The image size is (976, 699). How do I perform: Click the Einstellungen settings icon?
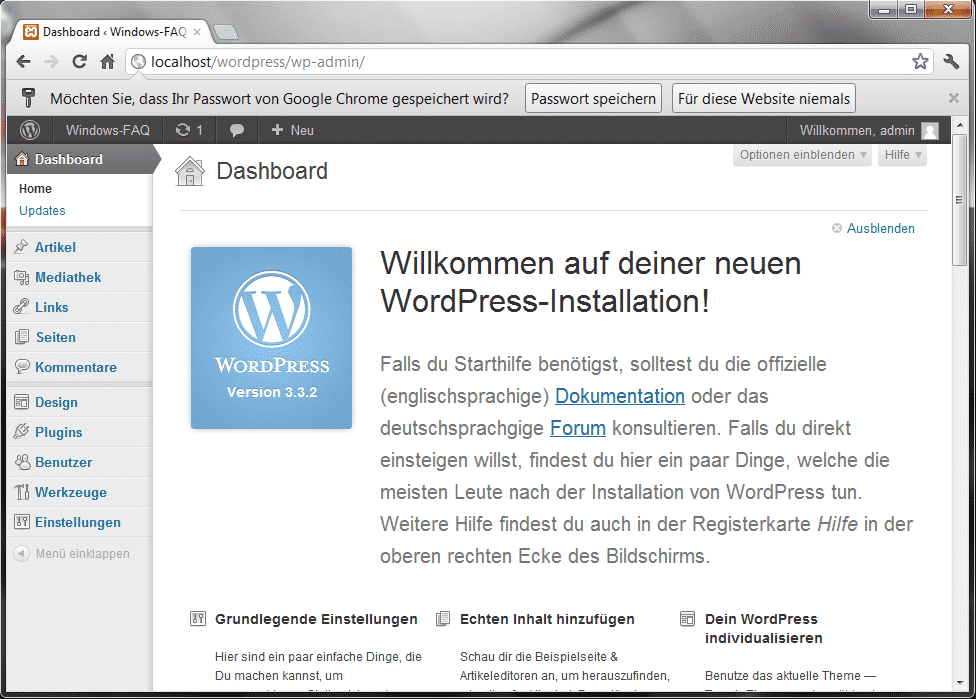pos(21,522)
